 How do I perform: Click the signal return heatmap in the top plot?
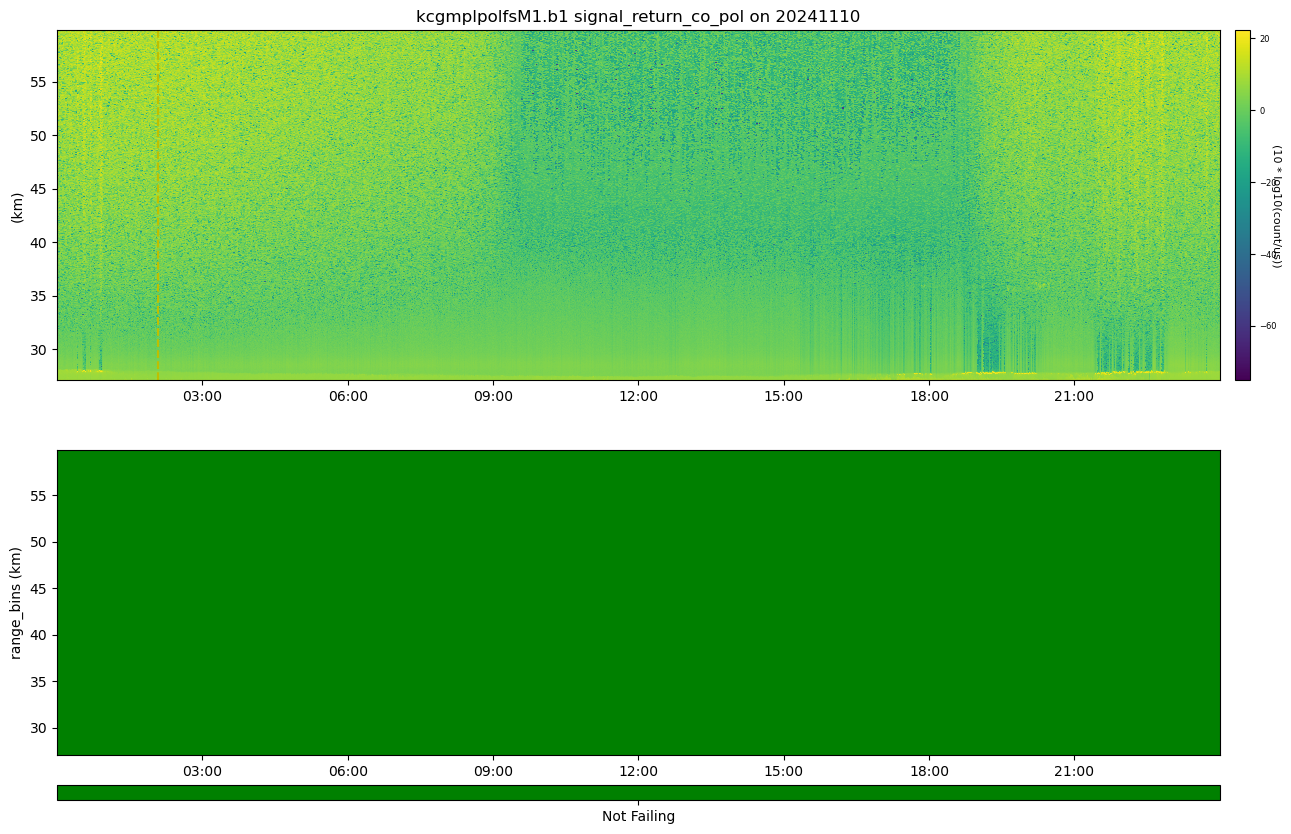pos(638,205)
